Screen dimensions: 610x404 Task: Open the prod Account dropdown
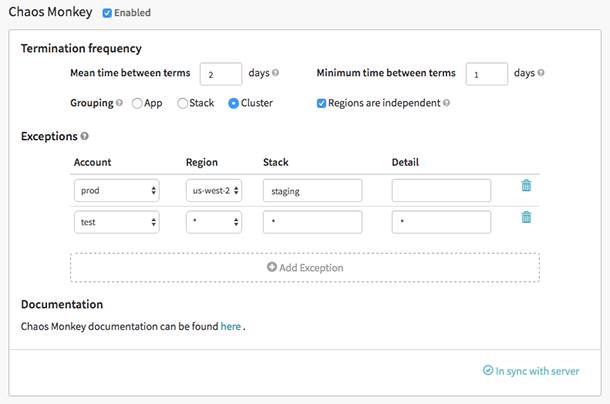coord(116,190)
